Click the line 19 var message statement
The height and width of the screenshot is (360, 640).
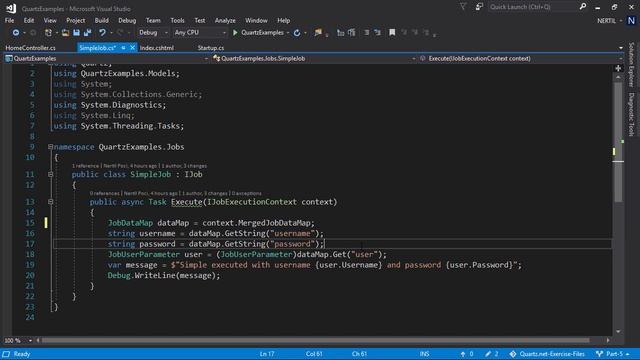pyautogui.click(x=314, y=265)
